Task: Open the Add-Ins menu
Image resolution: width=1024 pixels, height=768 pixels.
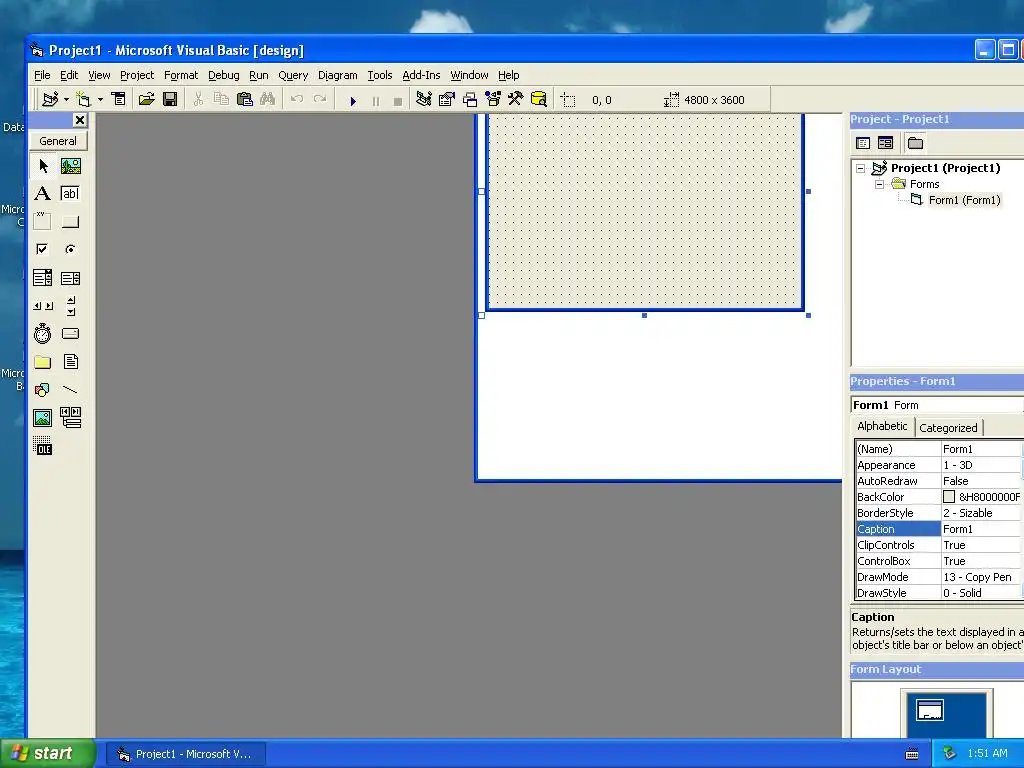Action: [x=421, y=75]
